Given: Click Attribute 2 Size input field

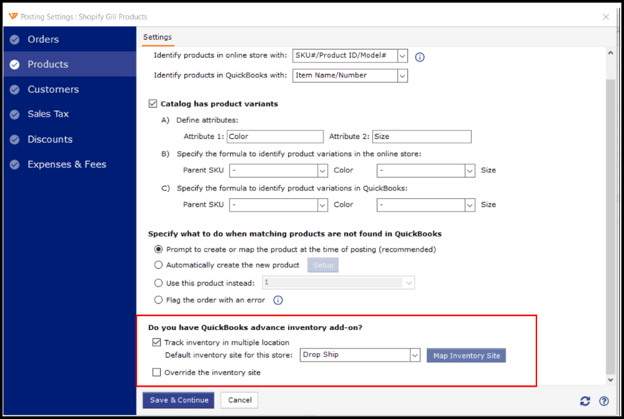Looking at the screenshot, I should coord(422,136).
